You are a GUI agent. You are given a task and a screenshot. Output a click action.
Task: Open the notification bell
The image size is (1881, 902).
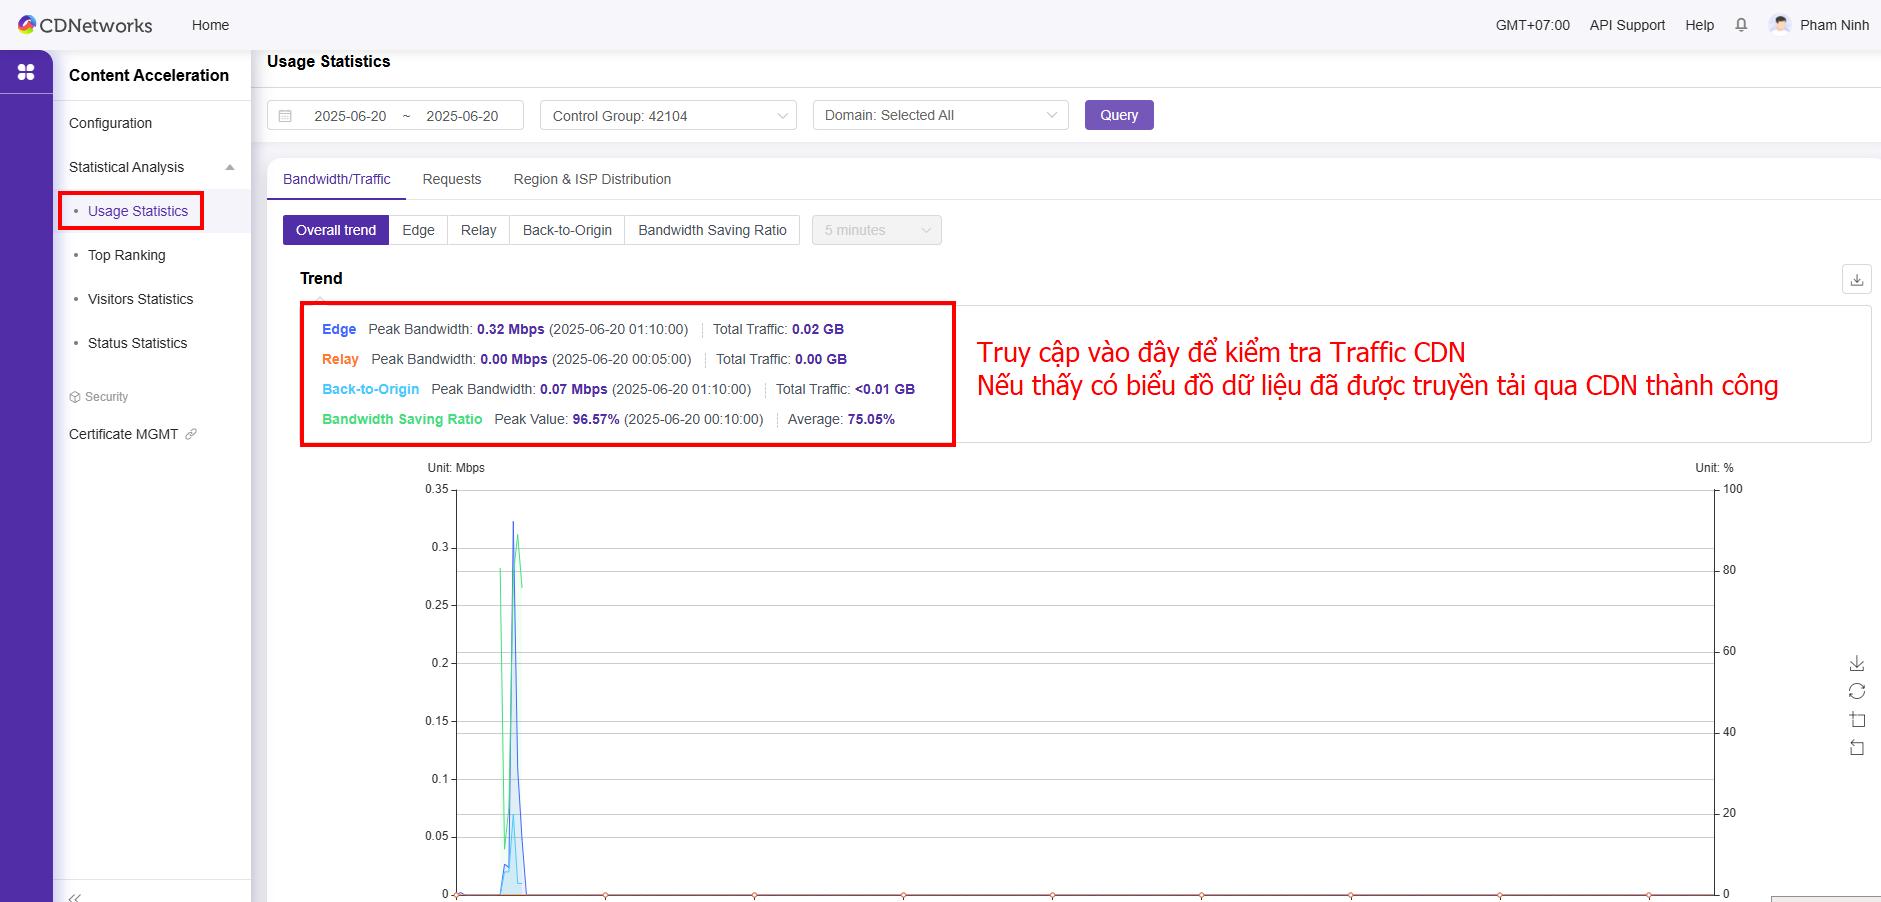click(x=1741, y=25)
